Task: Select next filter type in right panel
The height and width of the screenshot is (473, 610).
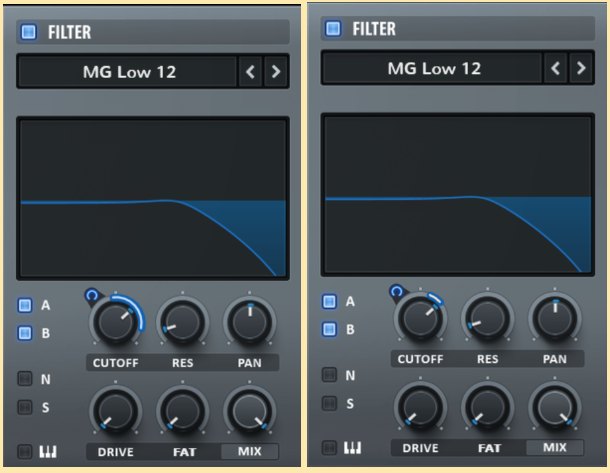Action: 580,68
